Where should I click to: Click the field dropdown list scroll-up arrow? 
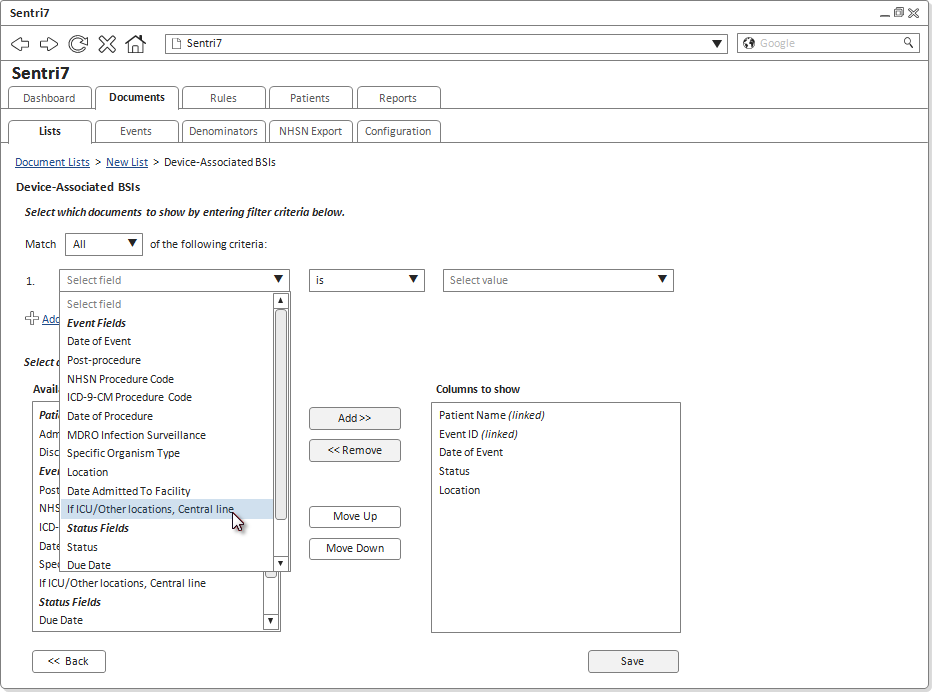pyautogui.click(x=281, y=301)
